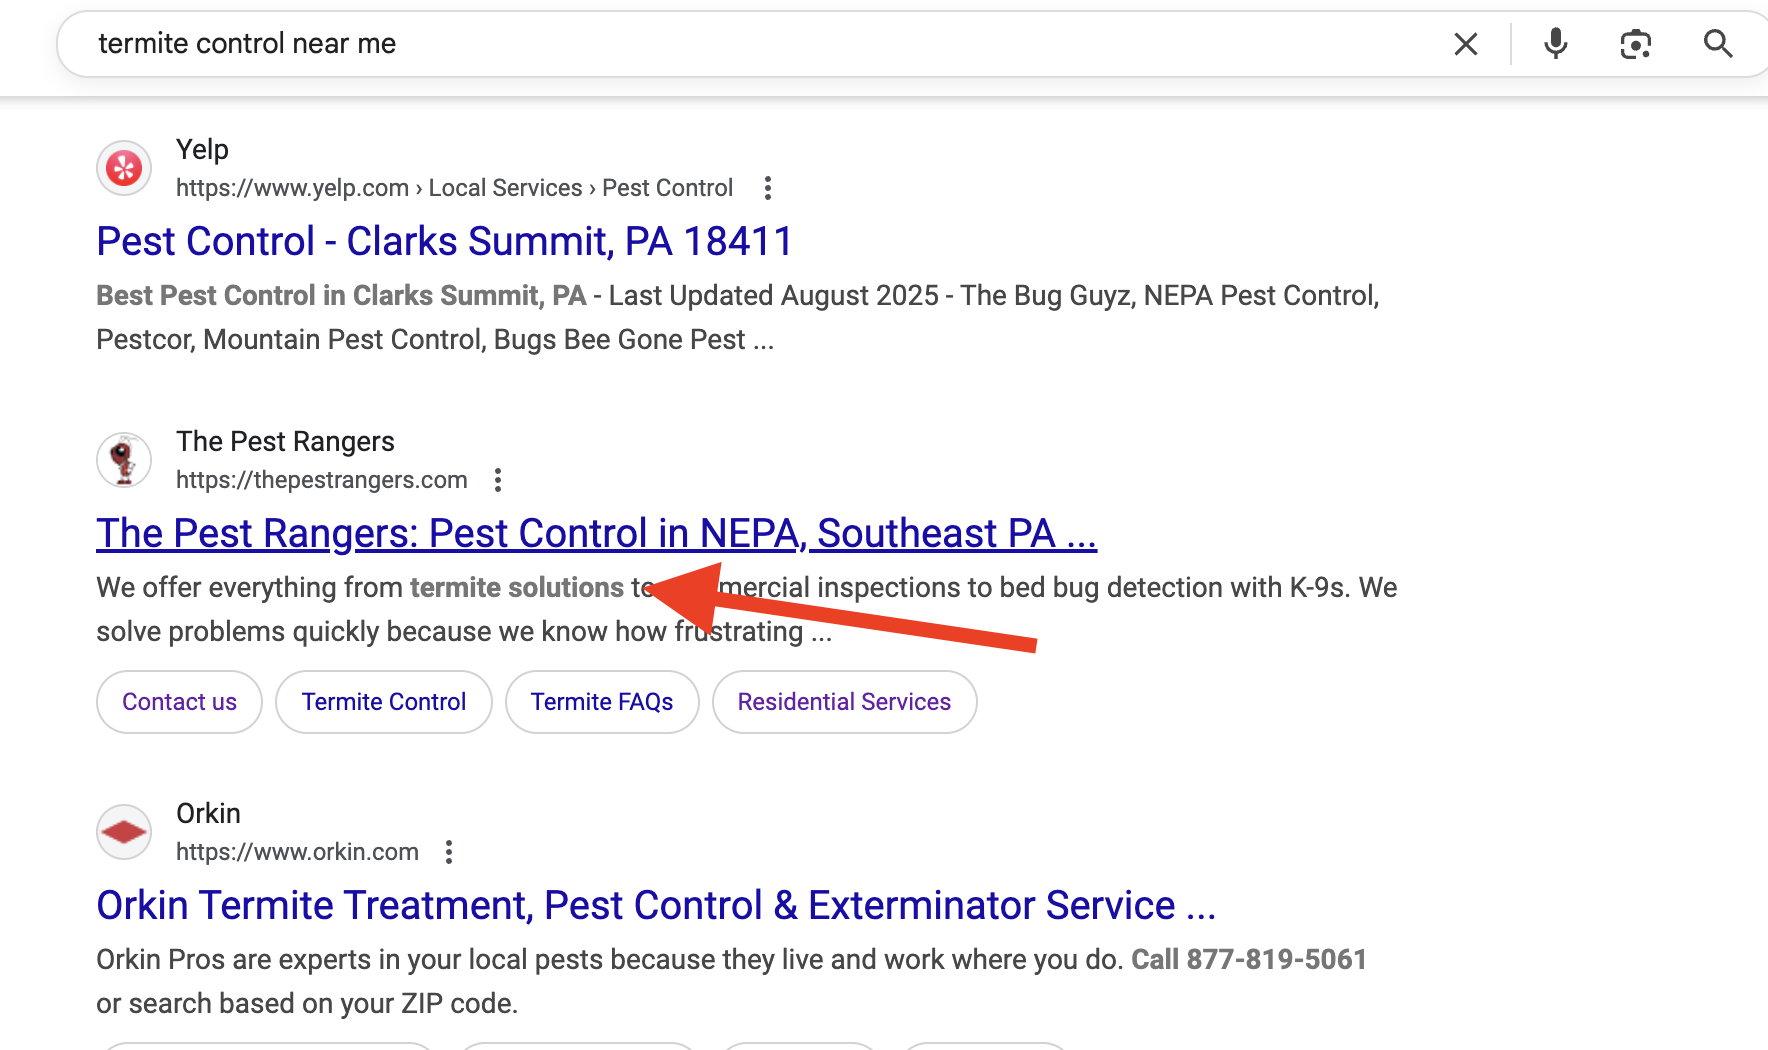Open Yelp result options menu
This screenshot has height=1050, width=1768.
(x=767, y=188)
